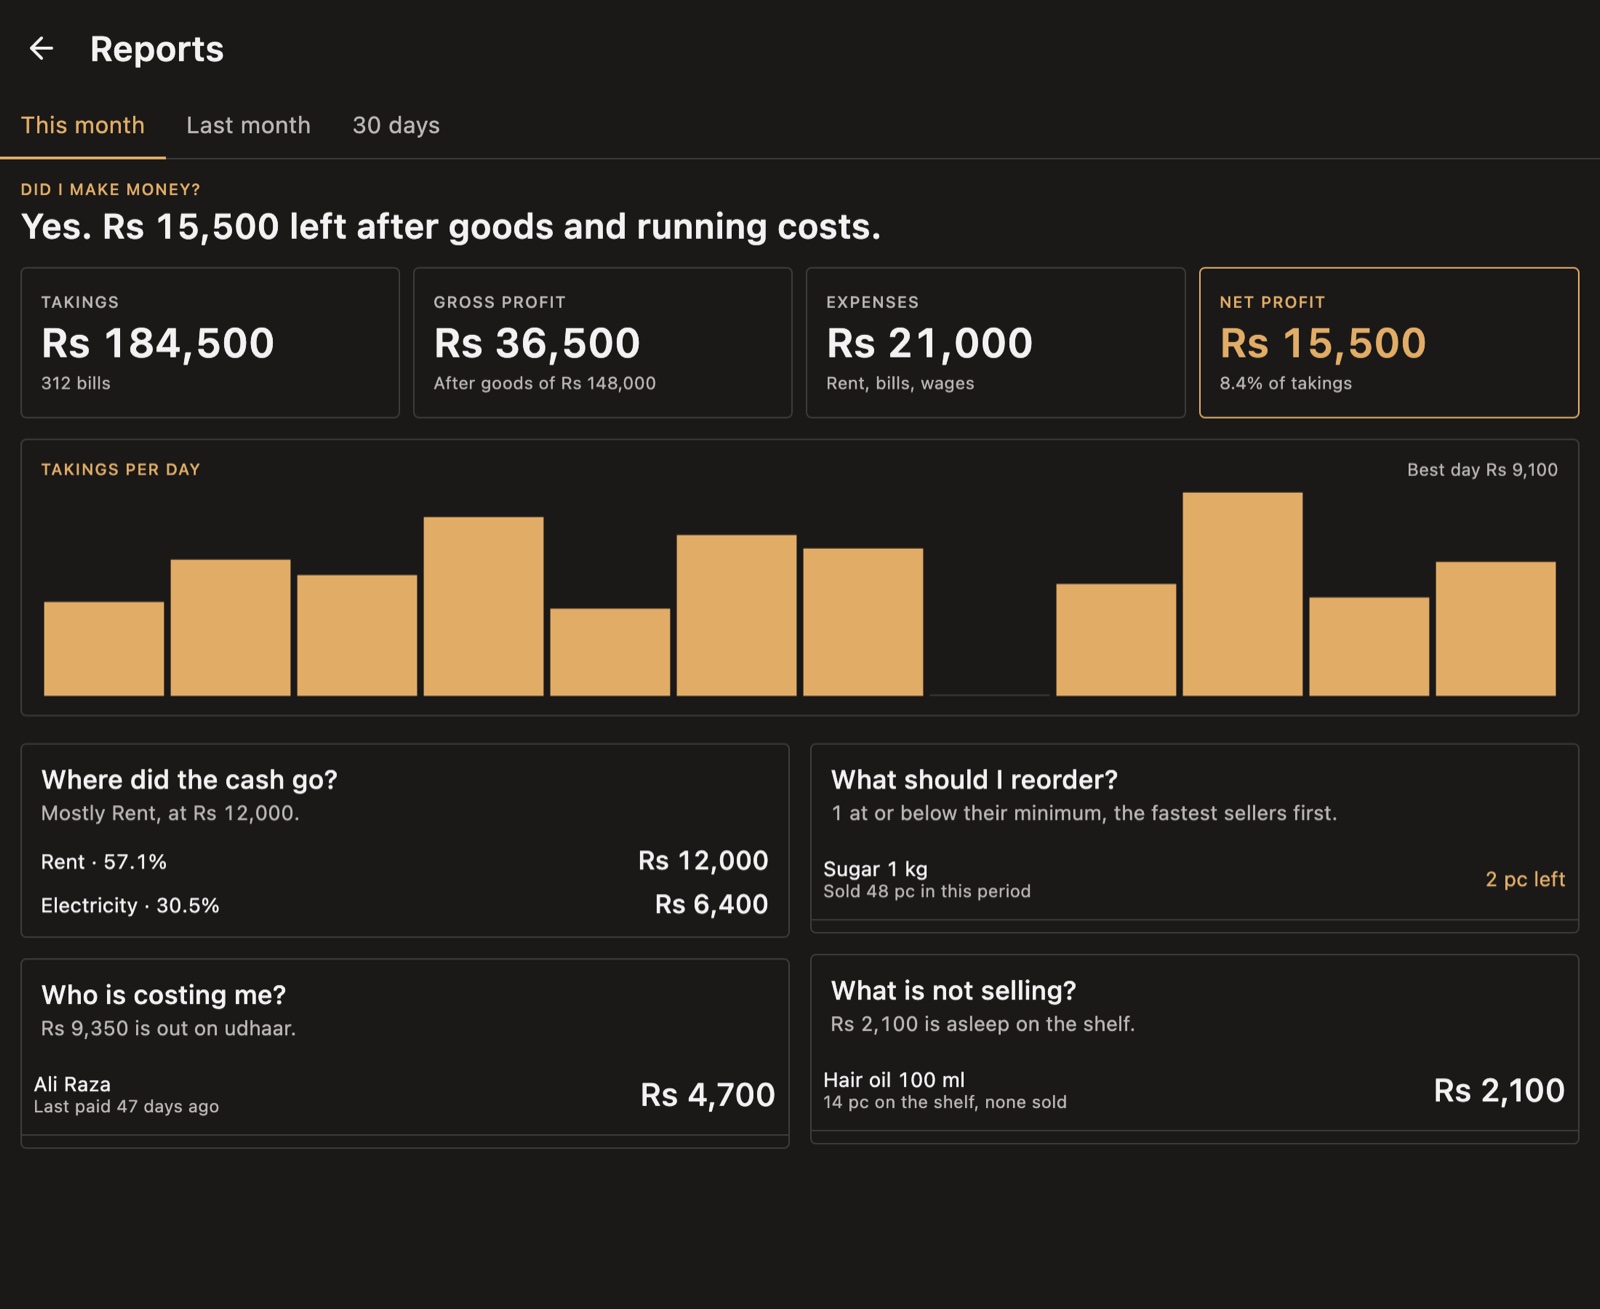
Task: Click the last bar of the takings chart
Action: point(1496,629)
